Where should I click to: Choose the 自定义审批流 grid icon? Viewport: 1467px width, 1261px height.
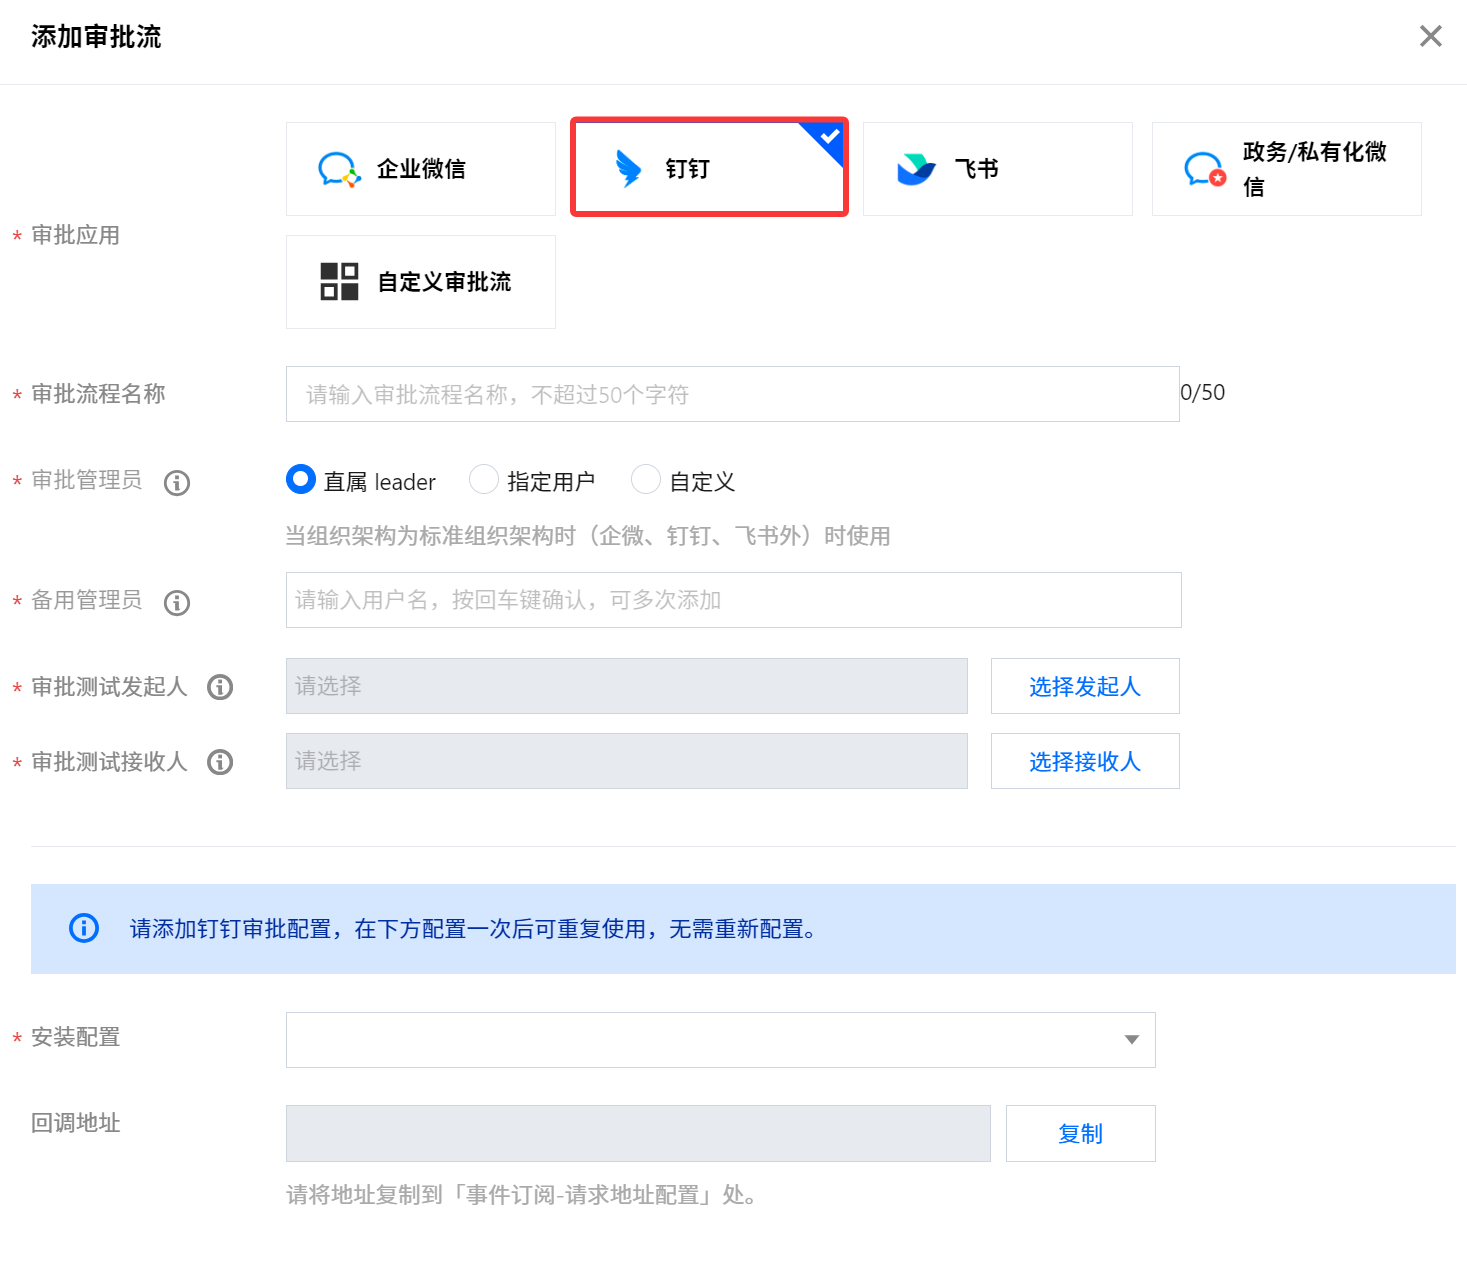click(x=339, y=282)
